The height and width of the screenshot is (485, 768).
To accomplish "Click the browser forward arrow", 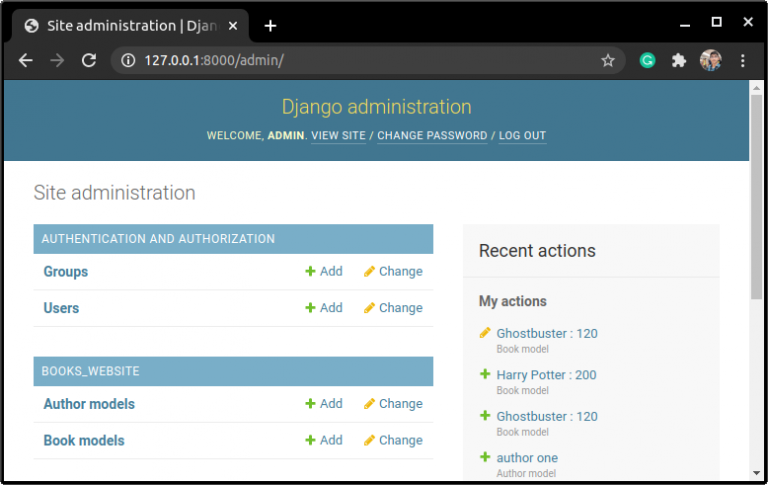I will tap(57, 60).
